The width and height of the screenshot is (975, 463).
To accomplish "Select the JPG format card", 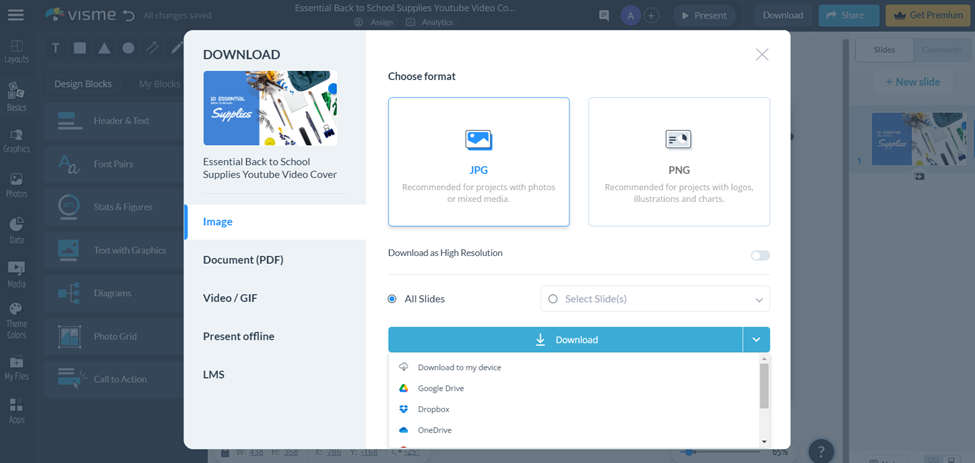I will click(479, 162).
